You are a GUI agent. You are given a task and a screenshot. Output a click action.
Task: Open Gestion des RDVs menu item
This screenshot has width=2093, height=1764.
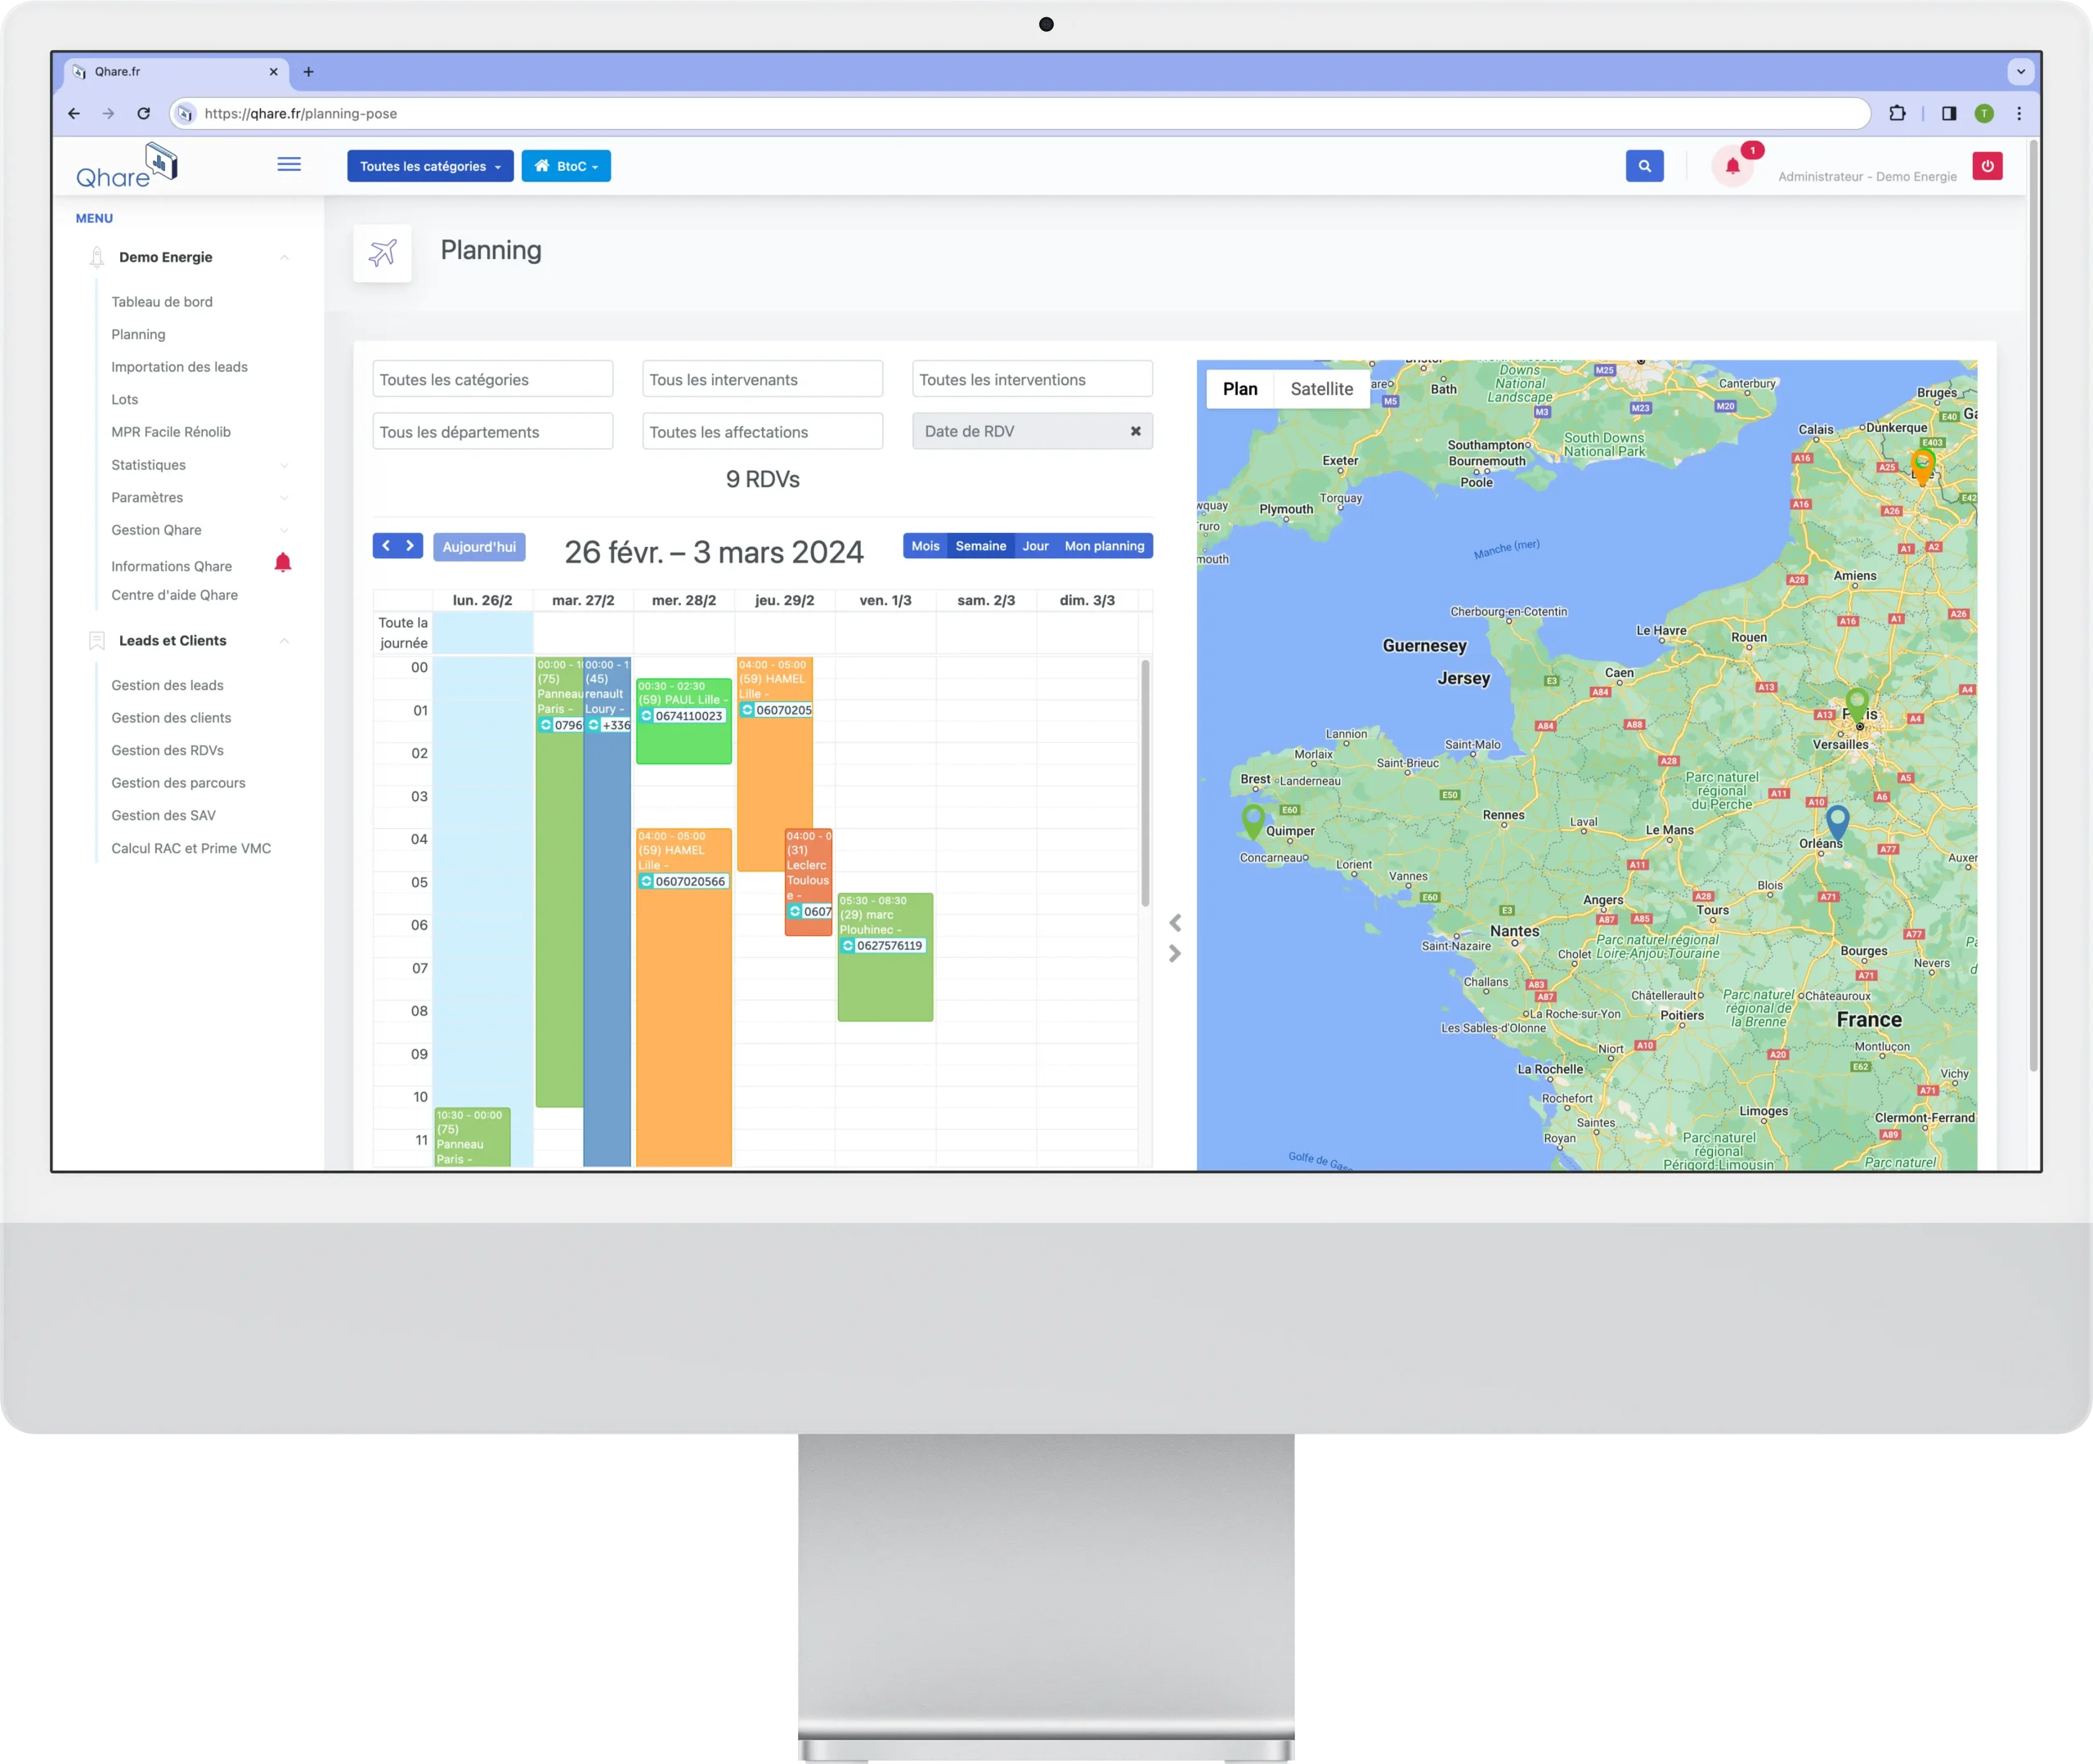click(x=167, y=750)
